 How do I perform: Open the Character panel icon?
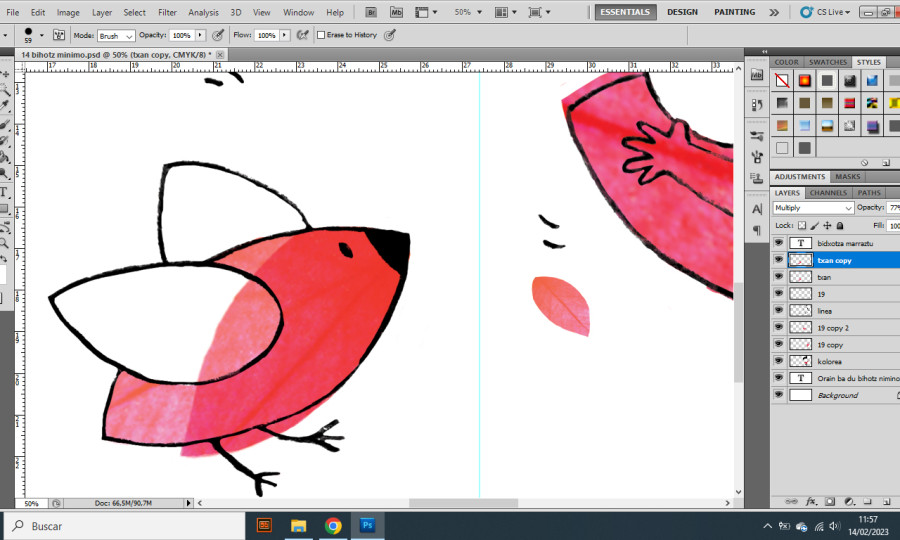pyautogui.click(x=756, y=208)
